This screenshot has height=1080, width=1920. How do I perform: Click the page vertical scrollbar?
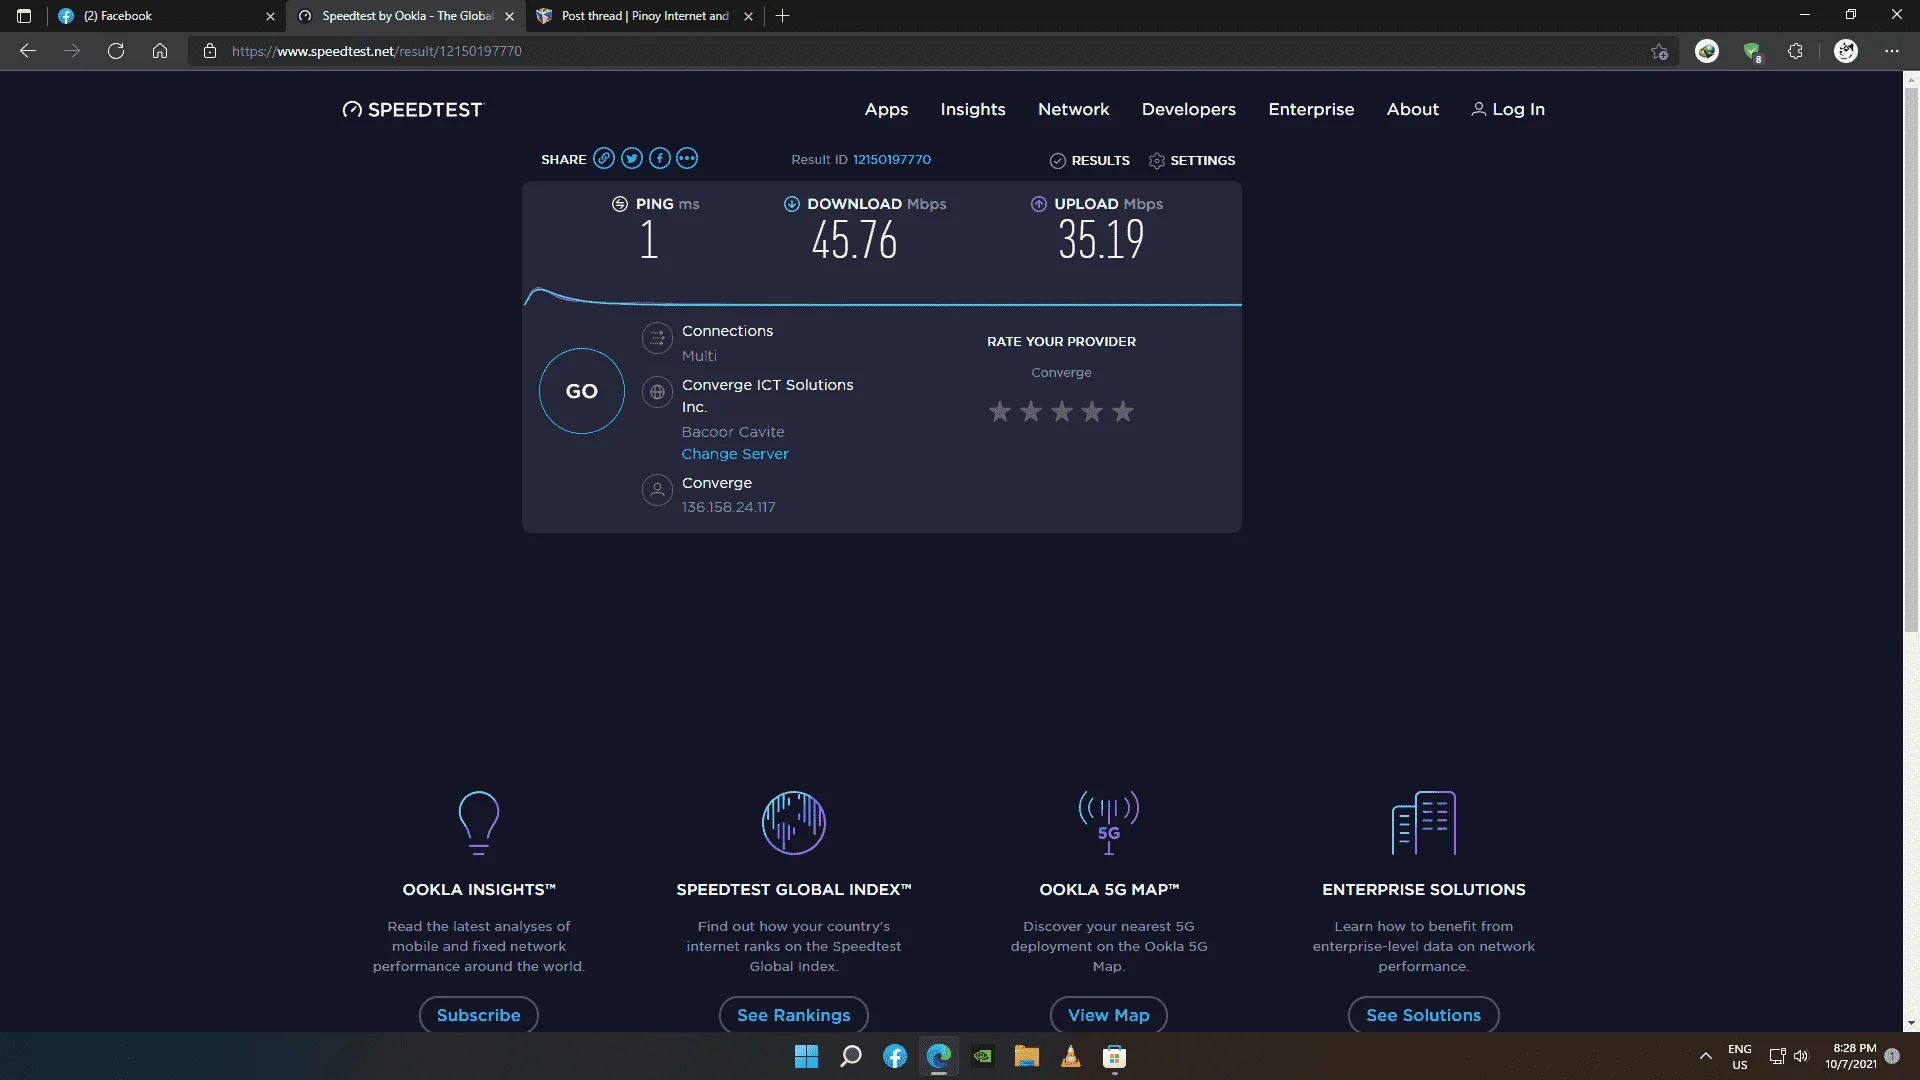(x=1911, y=359)
